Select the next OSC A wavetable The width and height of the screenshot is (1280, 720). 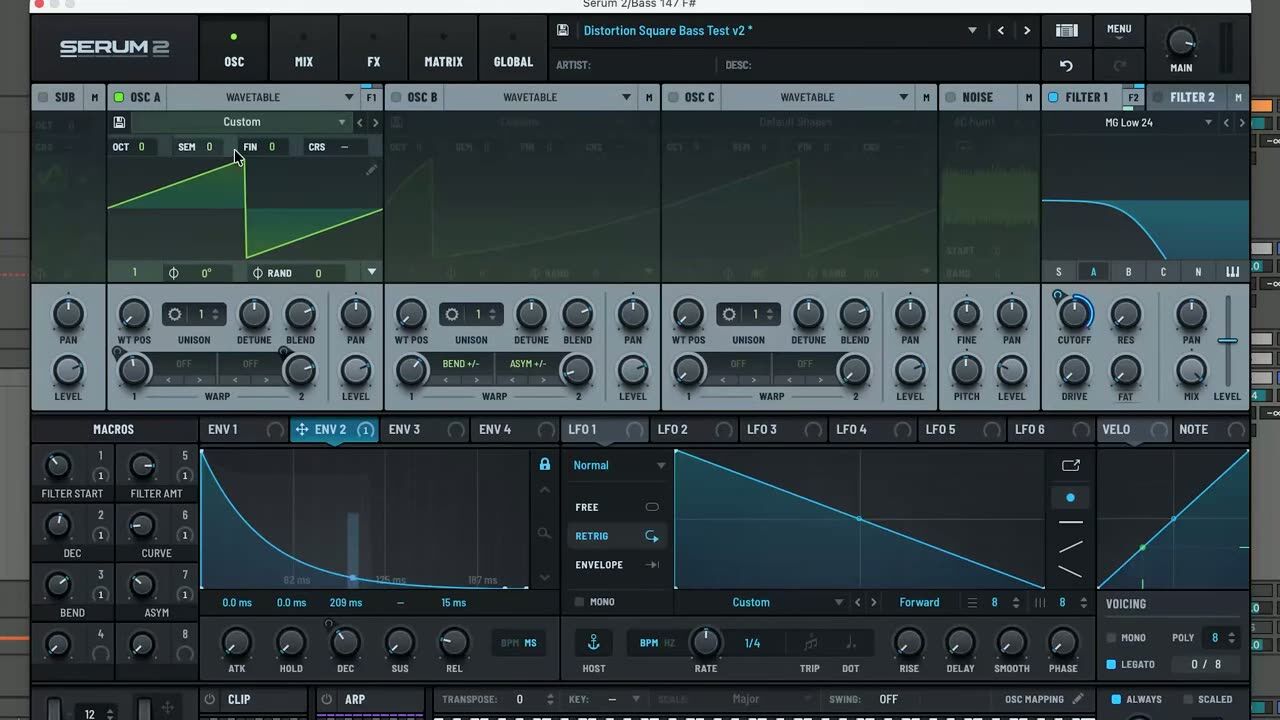(x=375, y=123)
